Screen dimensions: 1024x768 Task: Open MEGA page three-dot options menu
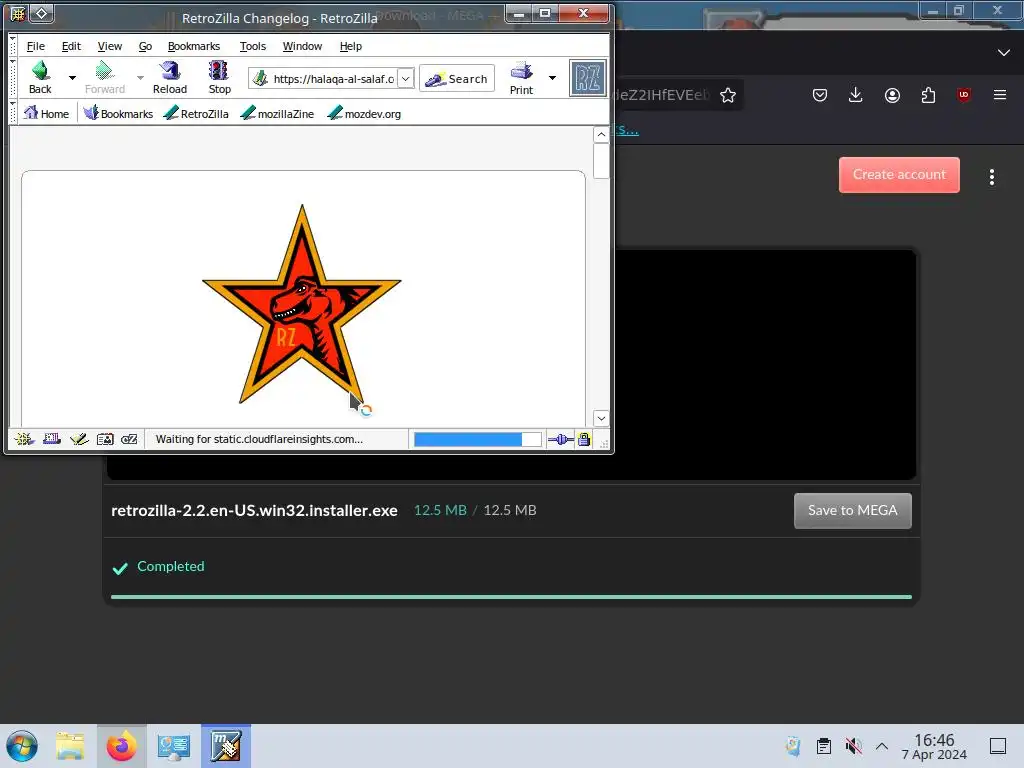[x=991, y=177]
